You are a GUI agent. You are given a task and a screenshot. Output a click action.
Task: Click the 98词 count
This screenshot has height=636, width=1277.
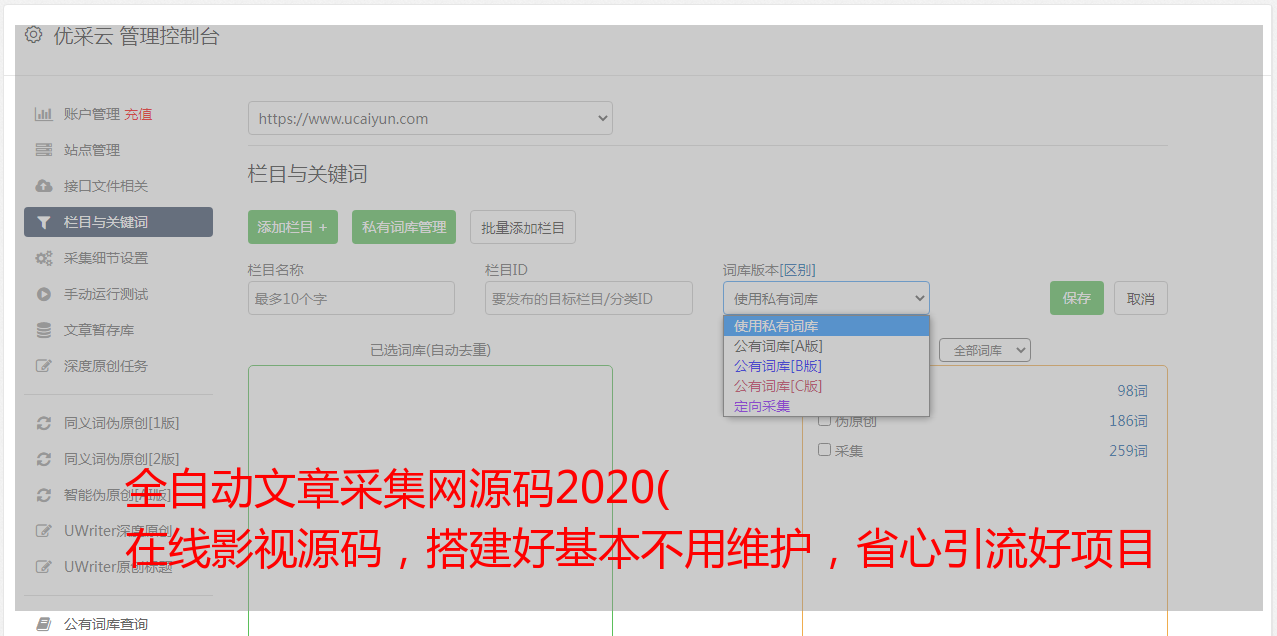coord(1132,391)
